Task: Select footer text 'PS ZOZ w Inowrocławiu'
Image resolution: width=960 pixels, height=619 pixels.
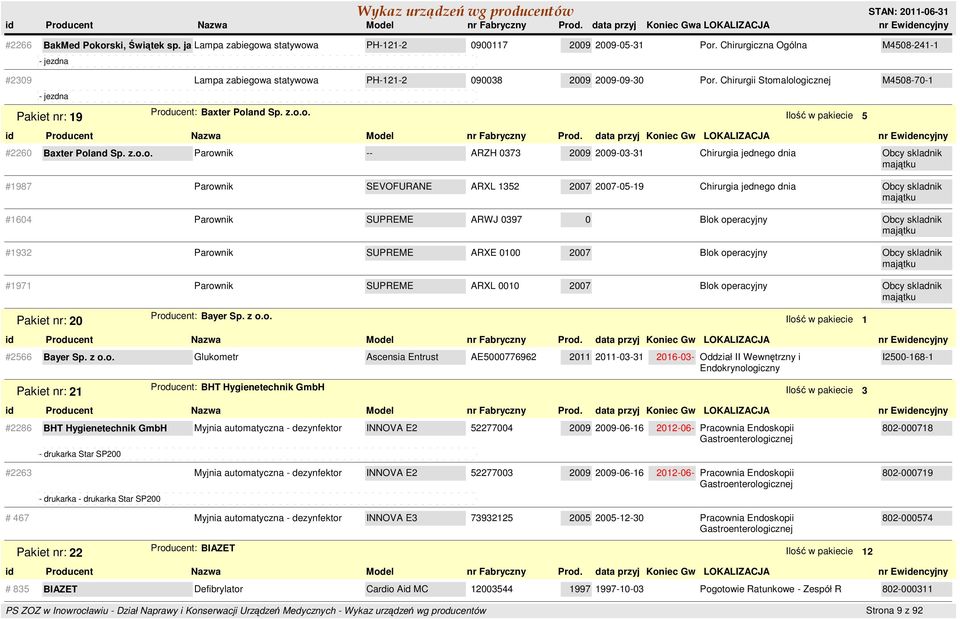Action: pos(57,610)
